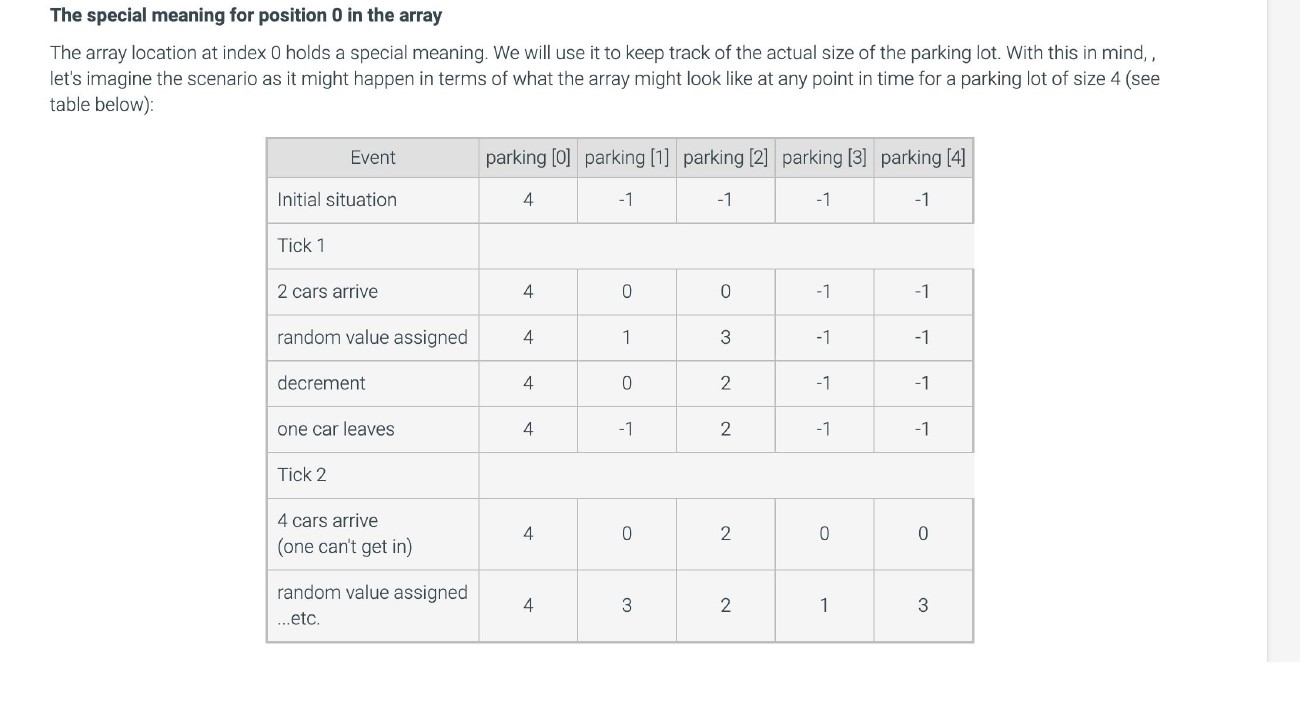This screenshot has height=701, width=1300.
Task: Click parking [0] cell in Initial situation row
Action: pos(527,200)
